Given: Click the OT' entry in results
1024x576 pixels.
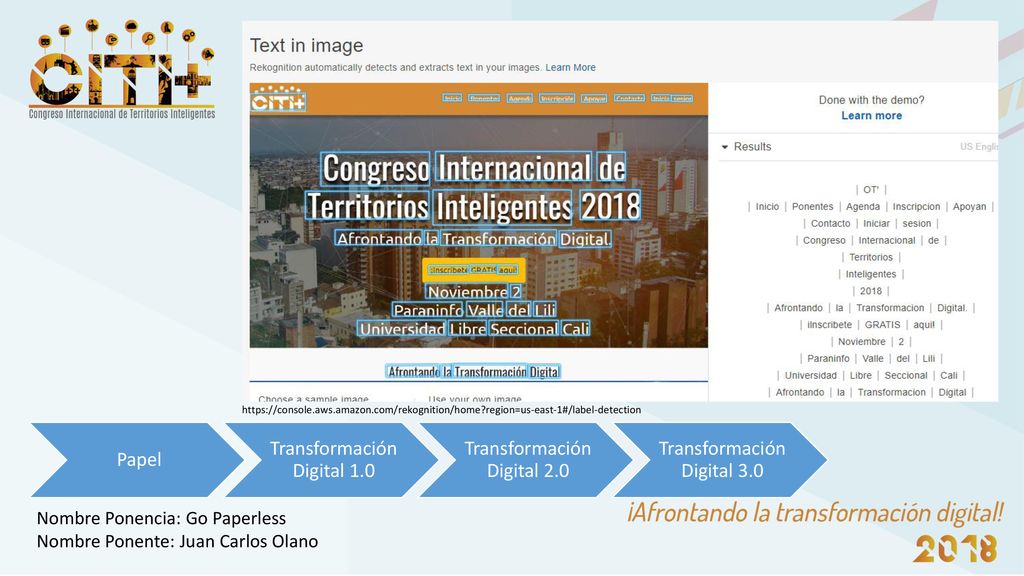Looking at the screenshot, I should tap(871, 189).
